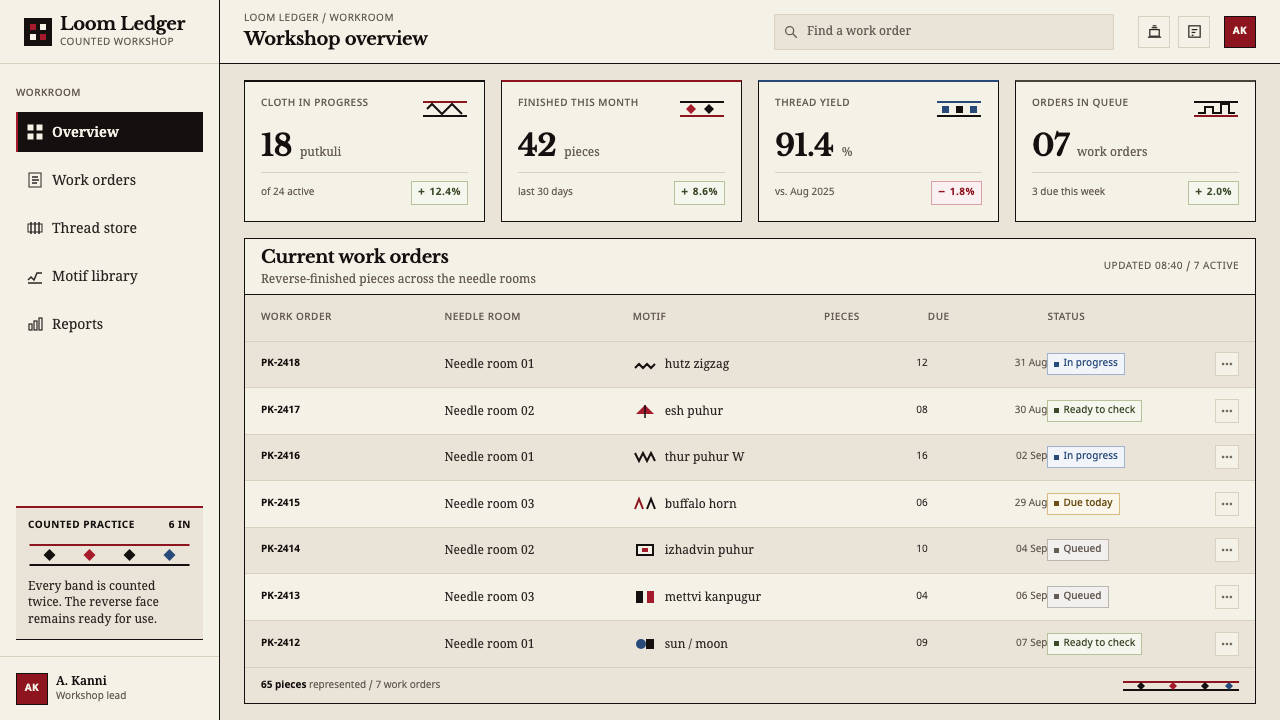Open the Reports page
The height and width of the screenshot is (720, 1280).
[x=110, y=324]
